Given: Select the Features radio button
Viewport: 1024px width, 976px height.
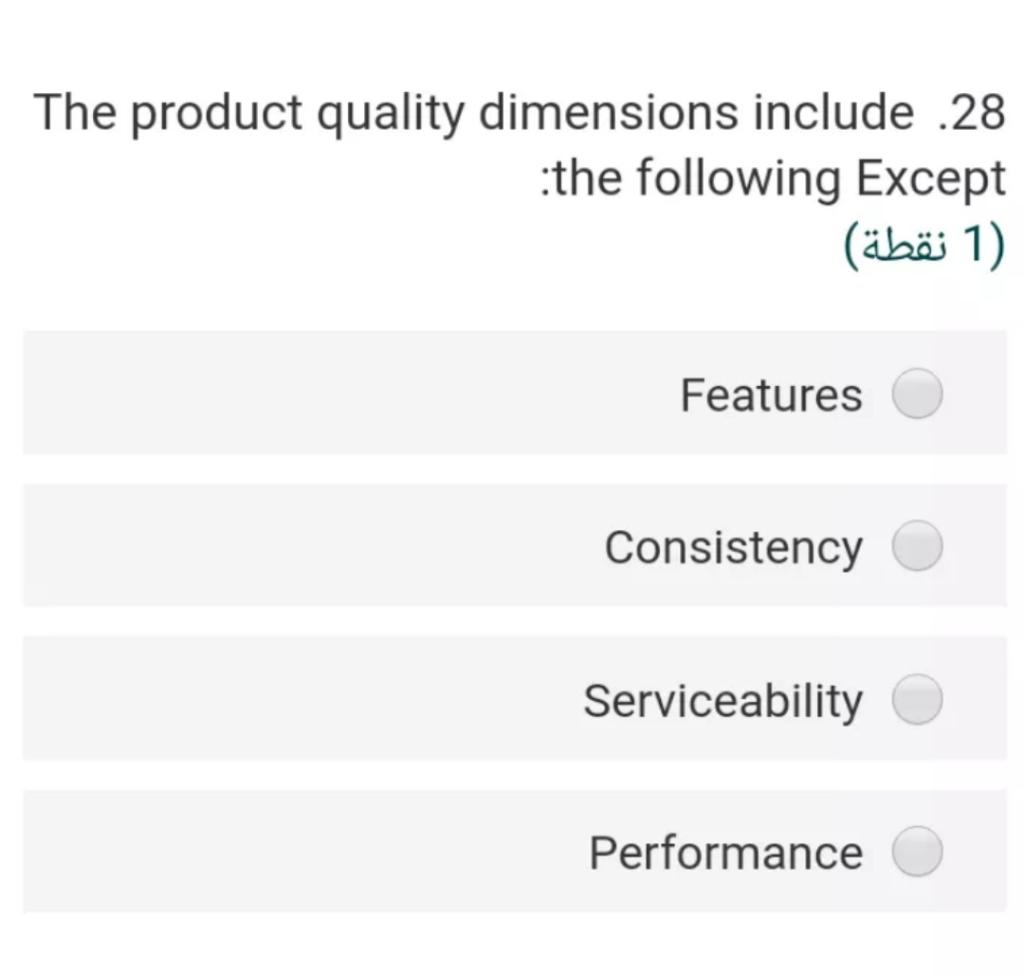Looking at the screenshot, I should point(917,393).
